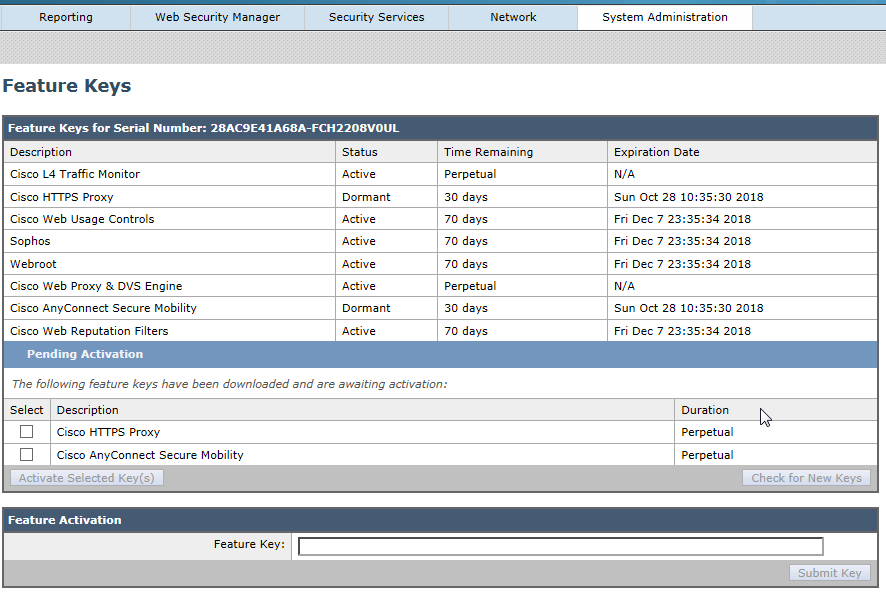Click the Dormant status for Cisco HTTPS Proxy
886x597 pixels.
pyautogui.click(x=366, y=197)
